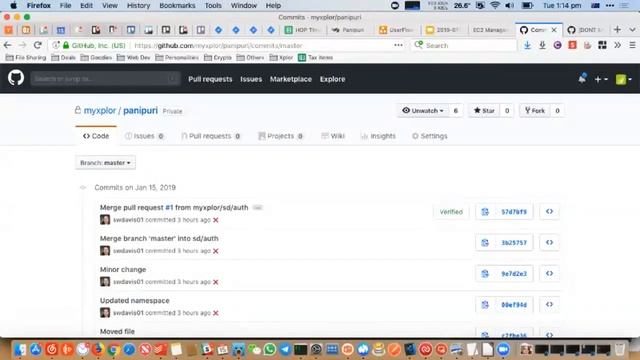The image size is (640, 360).
Task: Go back with Firefox back arrow
Action: click(8, 45)
